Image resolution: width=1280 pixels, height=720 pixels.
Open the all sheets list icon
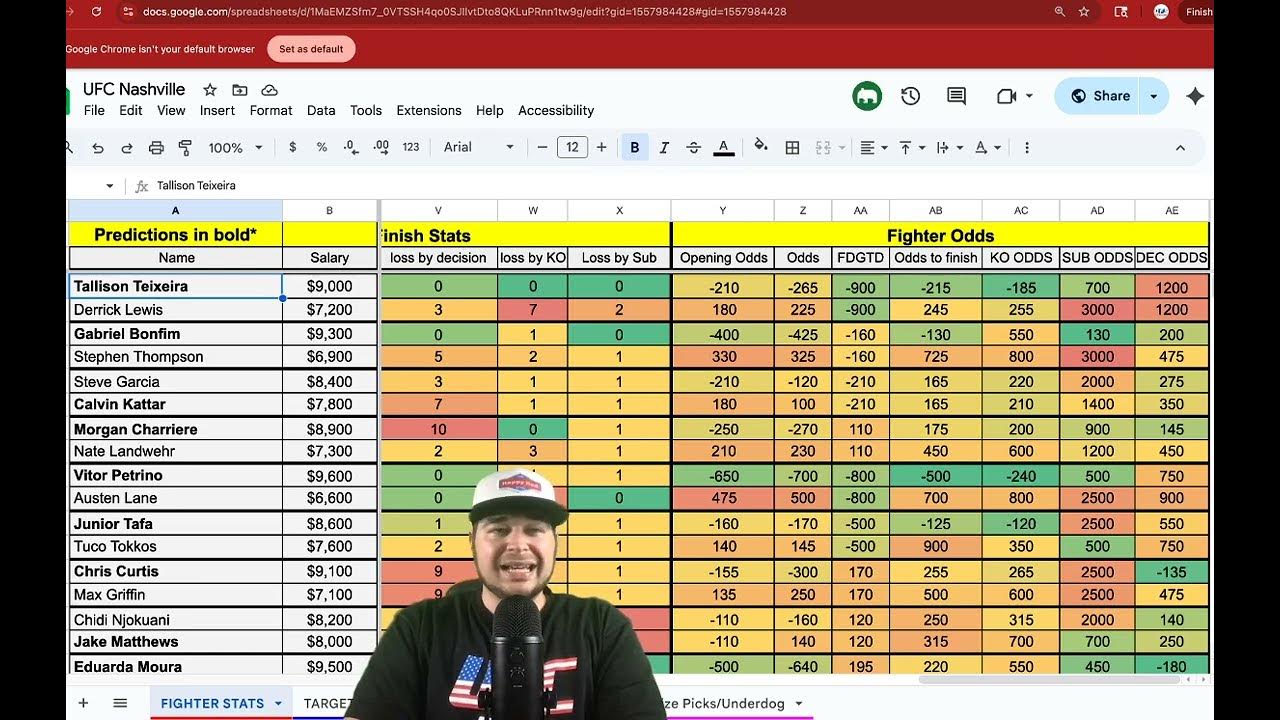(x=120, y=703)
